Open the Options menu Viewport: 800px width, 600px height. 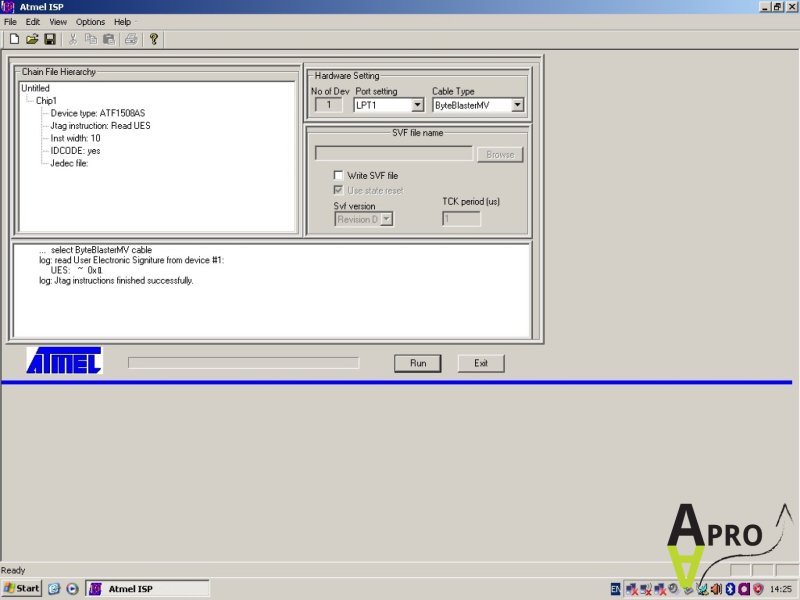click(x=90, y=22)
